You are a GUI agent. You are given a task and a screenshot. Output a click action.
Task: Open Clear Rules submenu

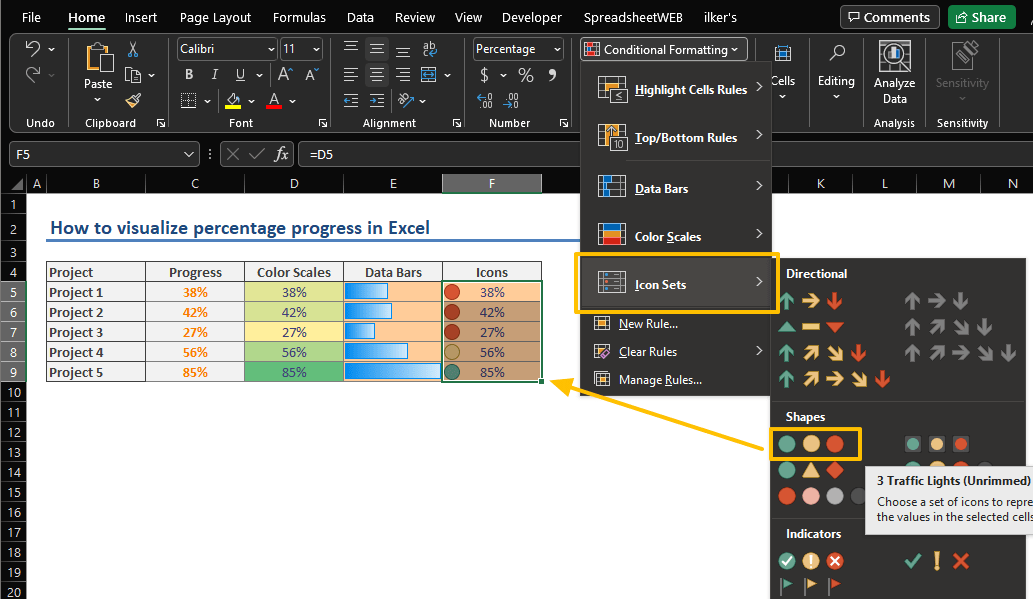676,351
